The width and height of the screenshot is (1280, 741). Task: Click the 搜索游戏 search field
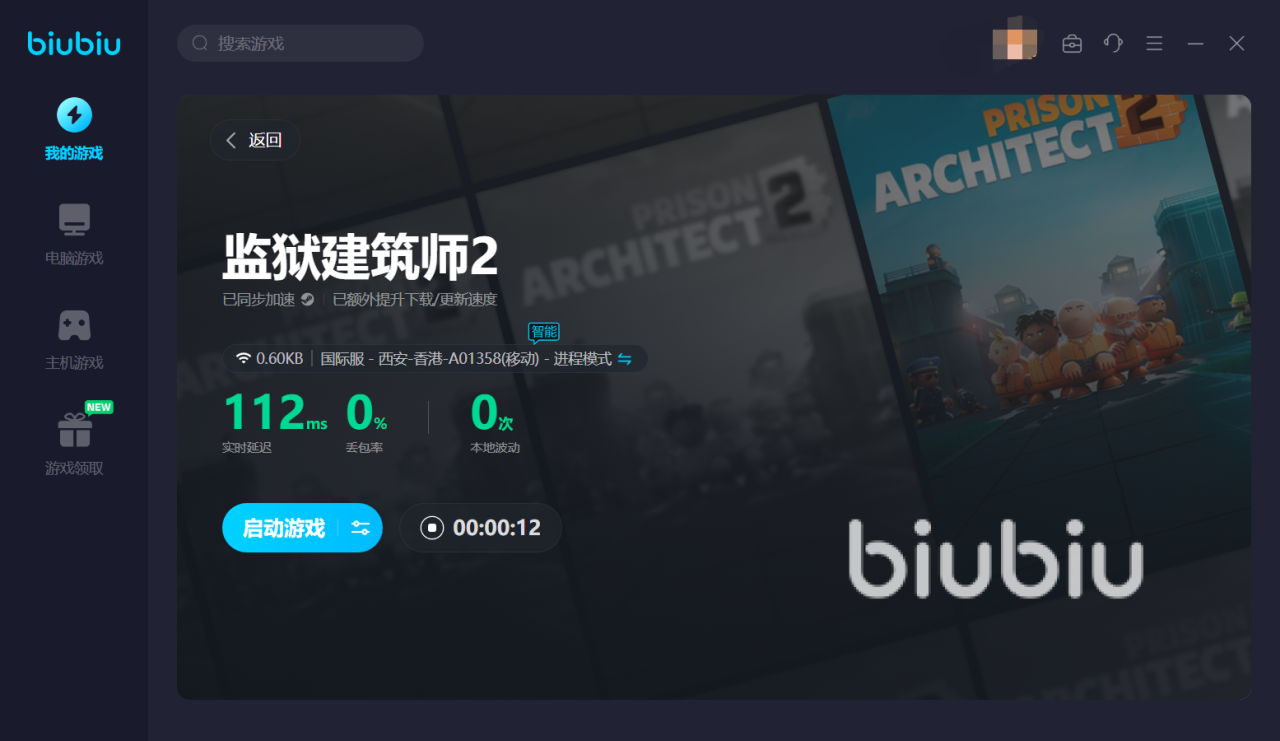(300, 43)
